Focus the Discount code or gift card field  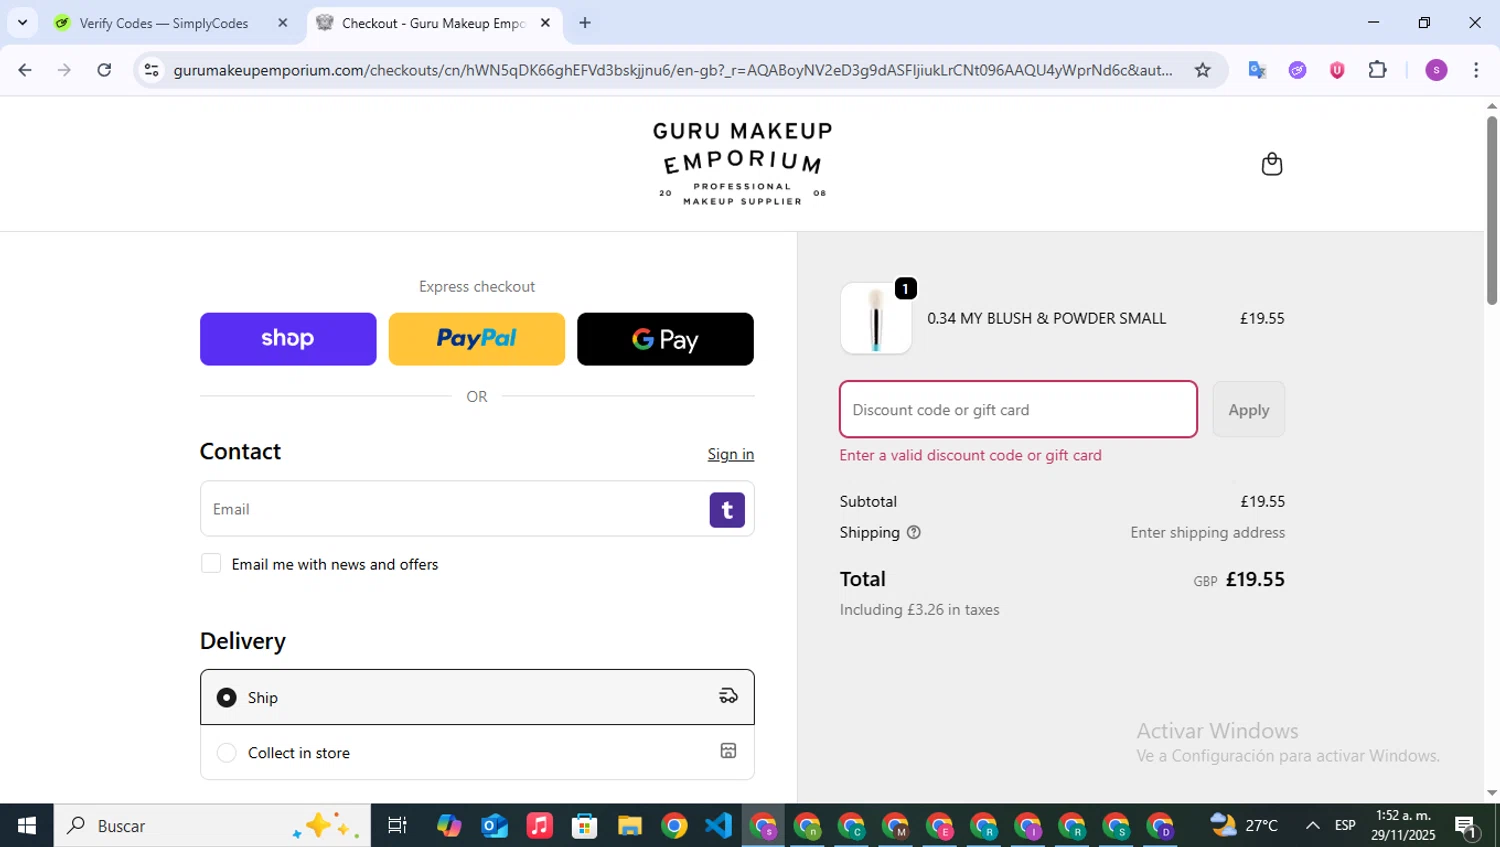pyautogui.click(x=1018, y=409)
